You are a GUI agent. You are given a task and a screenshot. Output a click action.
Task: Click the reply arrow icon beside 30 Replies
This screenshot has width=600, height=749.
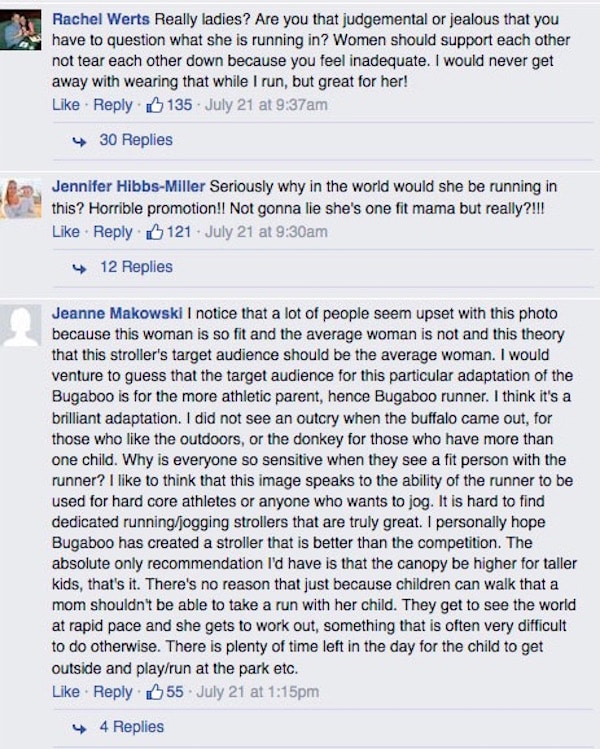click(x=79, y=141)
